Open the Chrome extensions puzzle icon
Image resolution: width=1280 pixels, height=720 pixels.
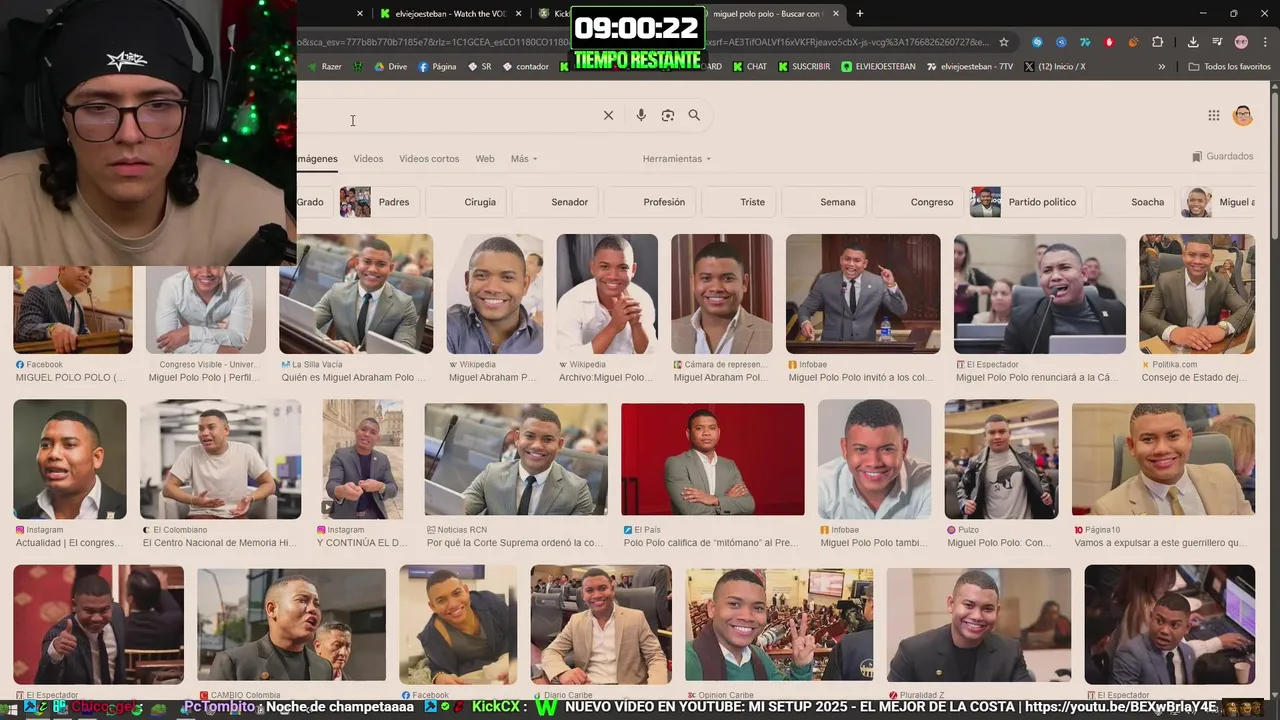click(1158, 42)
